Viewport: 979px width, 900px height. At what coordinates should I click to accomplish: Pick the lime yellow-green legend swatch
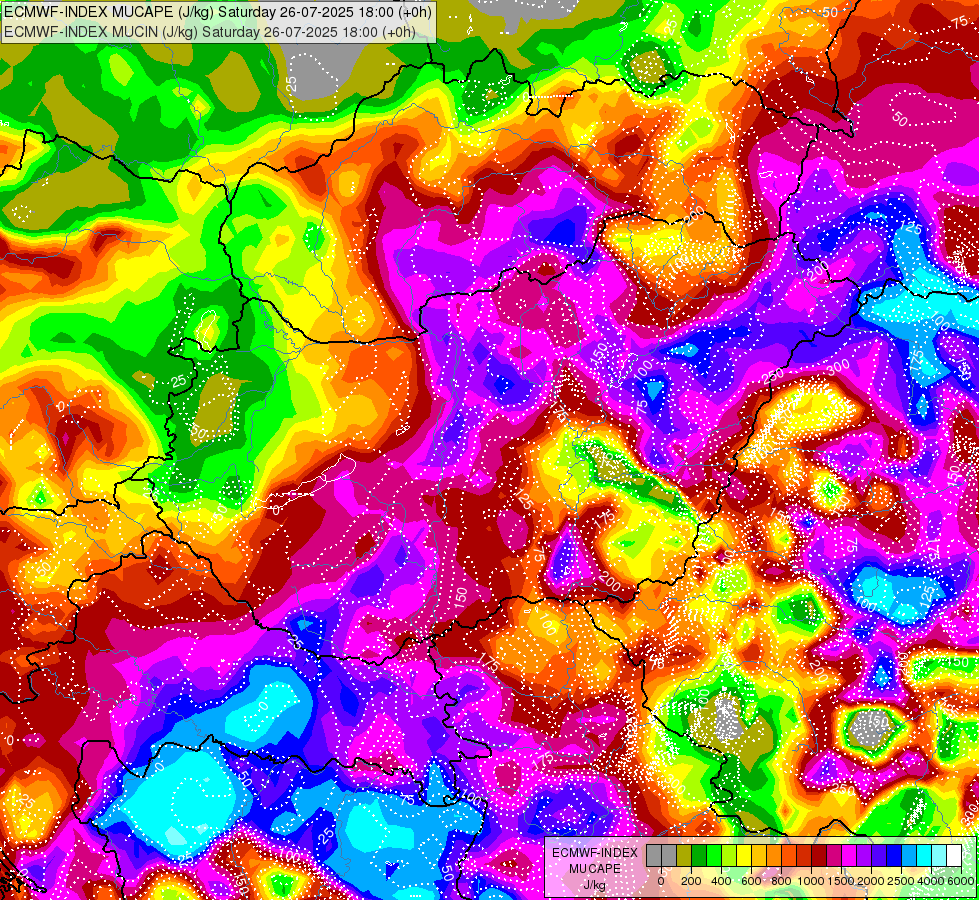pos(729,855)
